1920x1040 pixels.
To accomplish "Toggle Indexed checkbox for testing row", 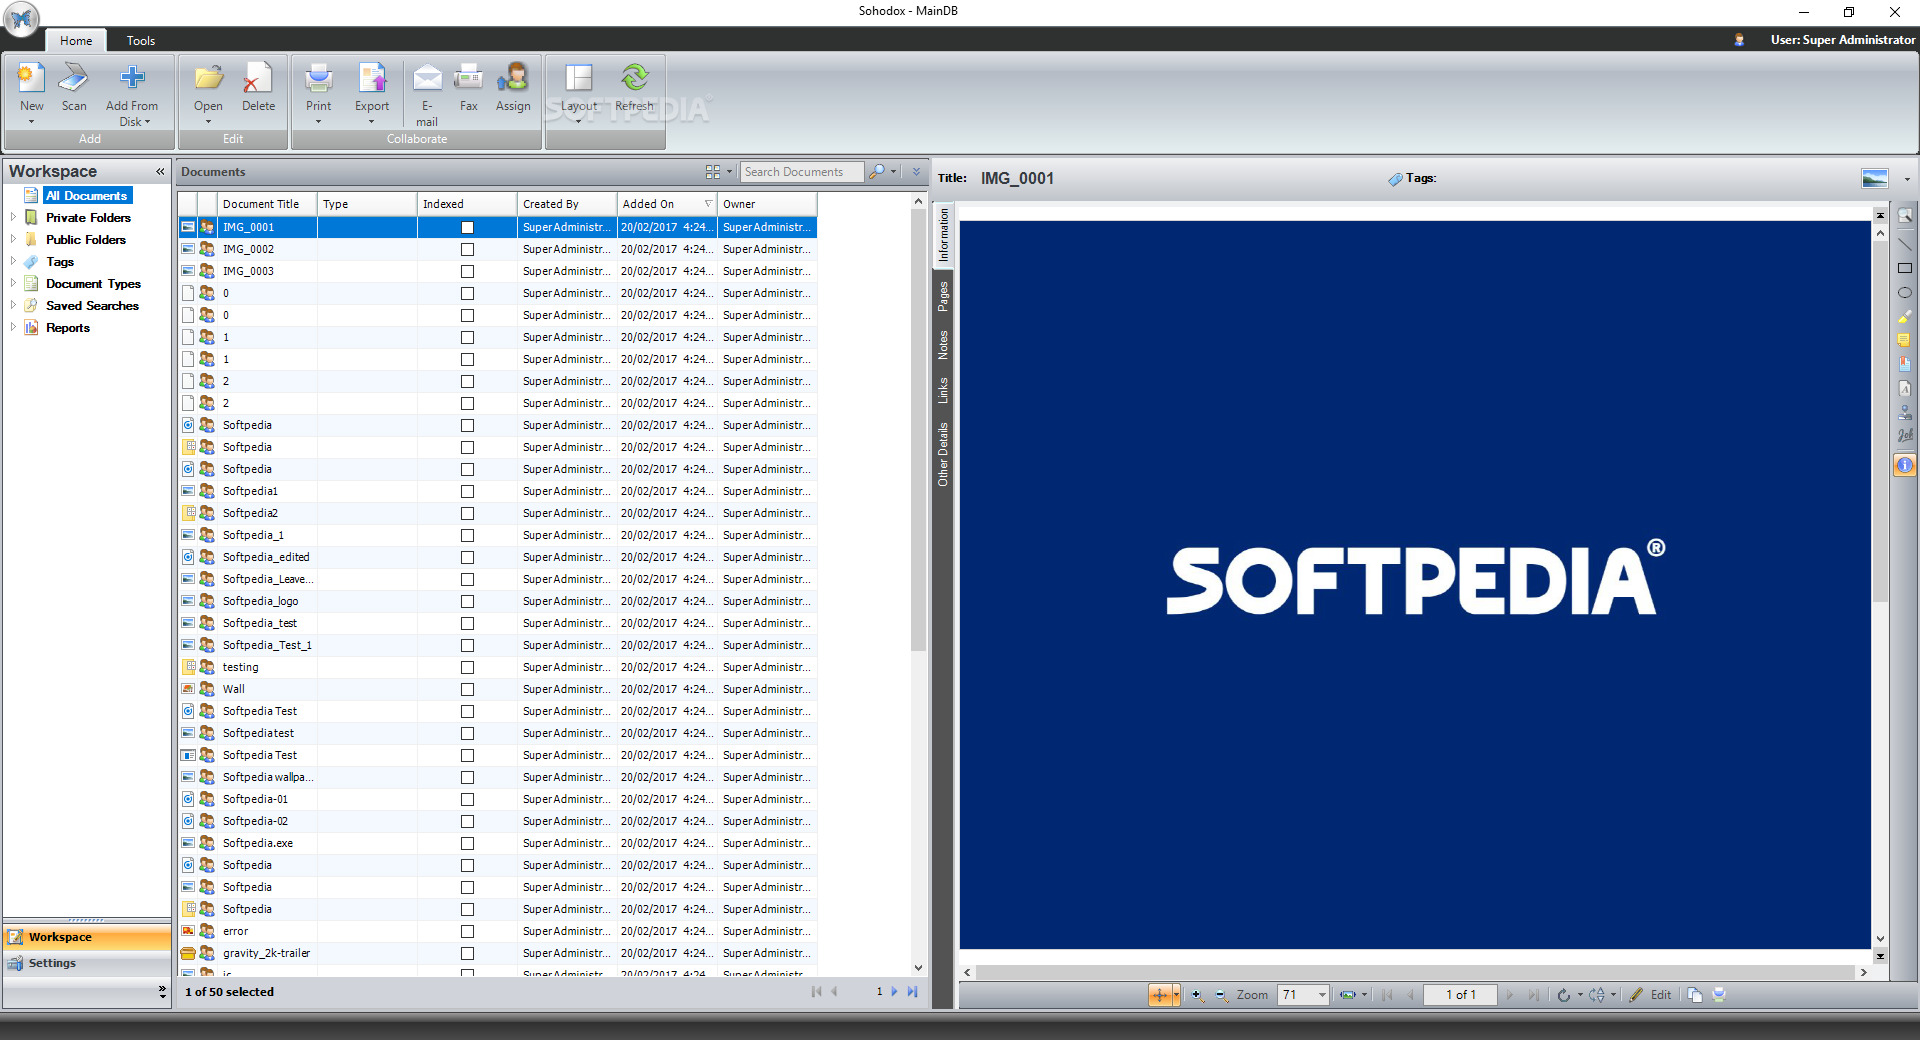I will pos(467,668).
